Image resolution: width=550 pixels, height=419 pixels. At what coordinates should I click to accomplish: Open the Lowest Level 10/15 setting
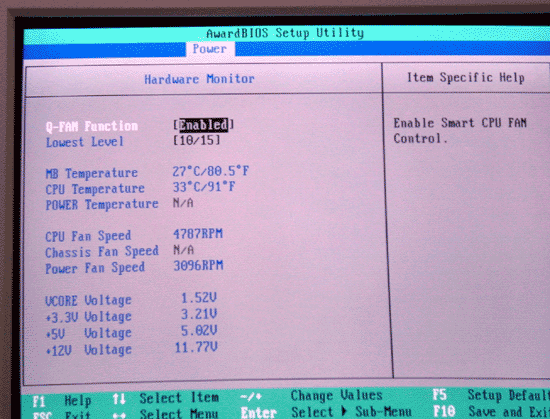pos(197,140)
